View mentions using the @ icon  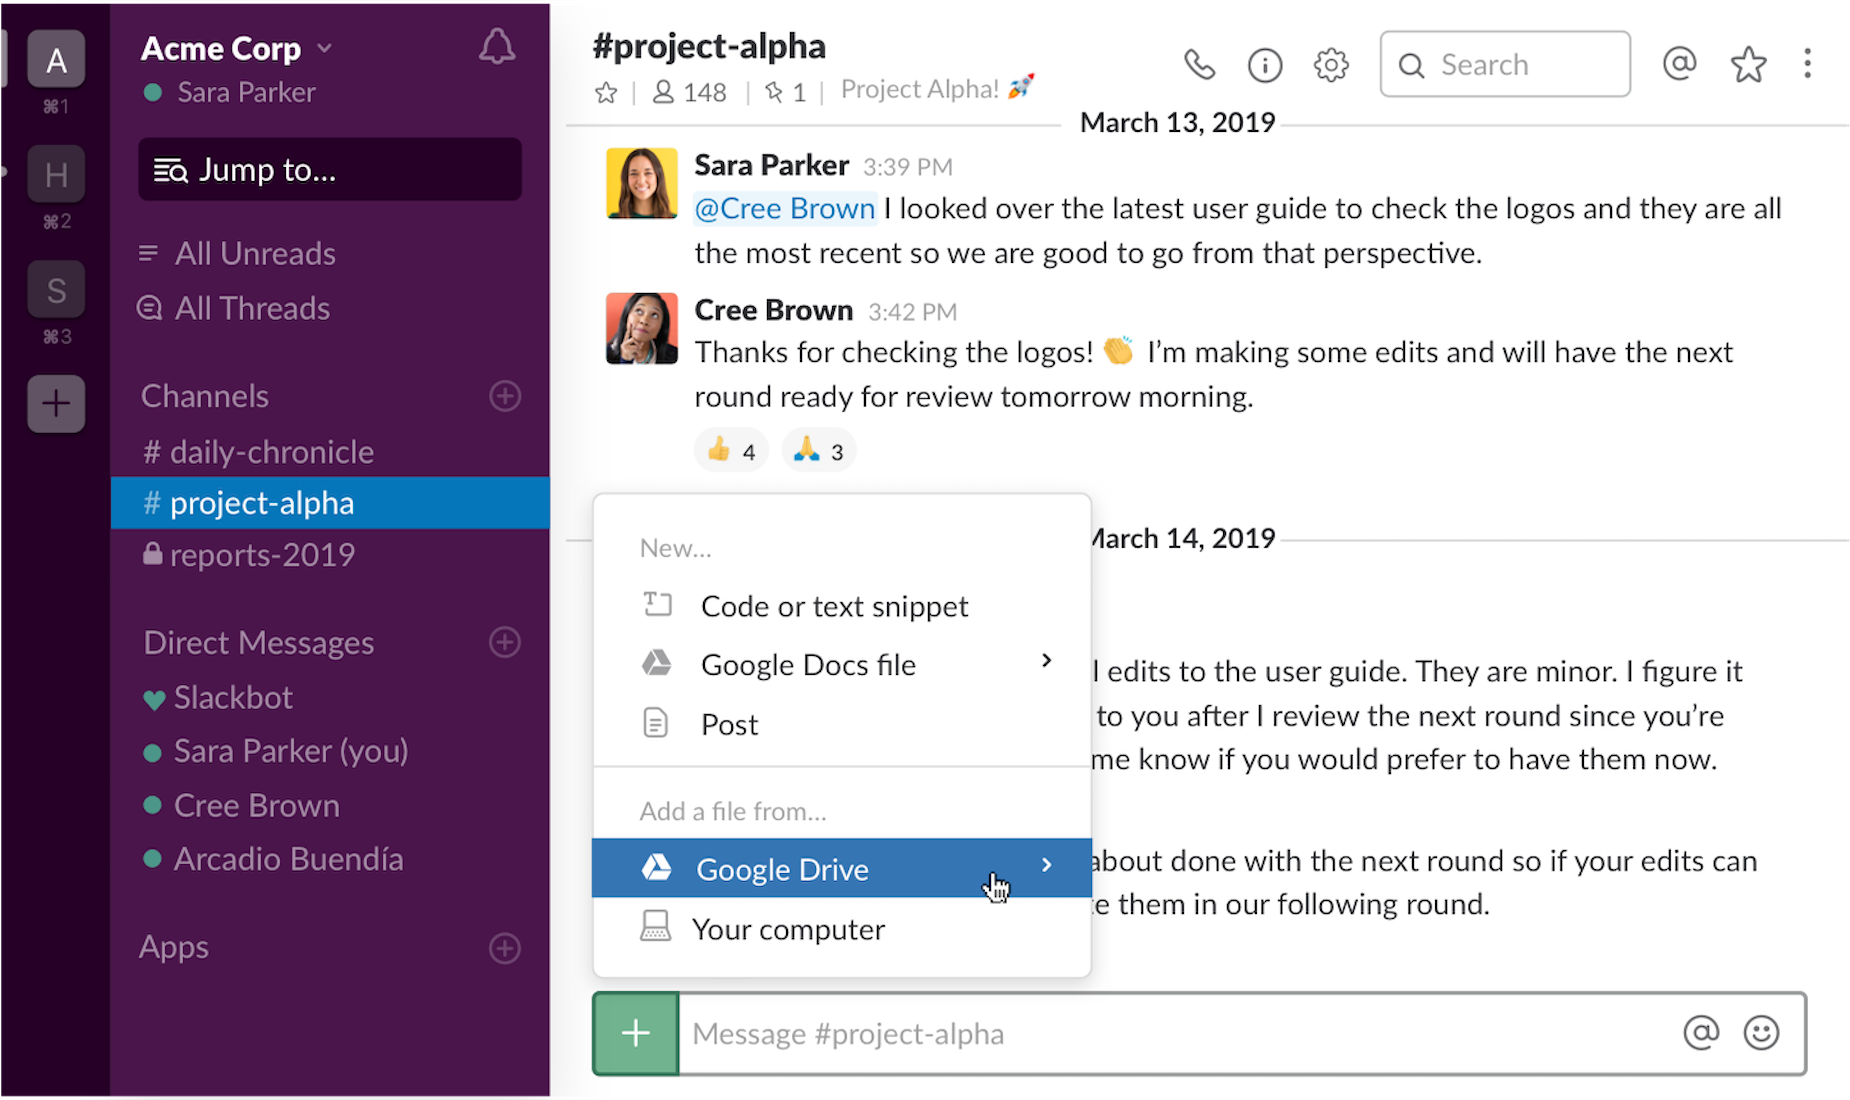click(x=1679, y=64)
